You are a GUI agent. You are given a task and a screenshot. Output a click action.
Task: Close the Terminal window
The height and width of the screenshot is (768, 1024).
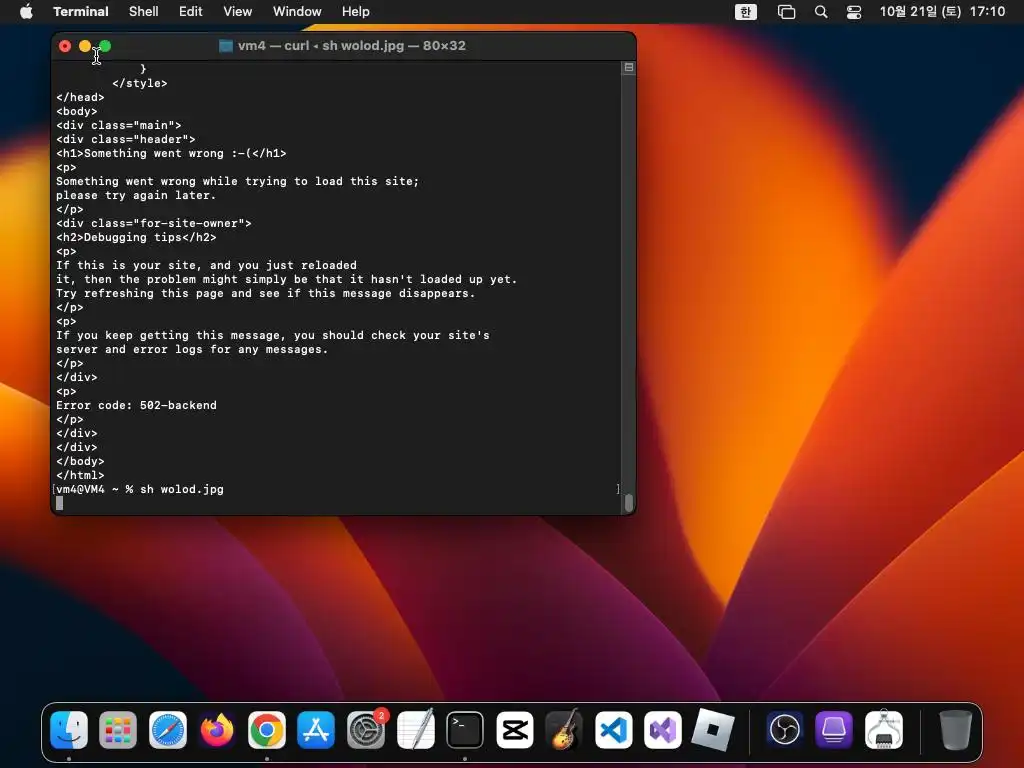(x=65, y=46)
